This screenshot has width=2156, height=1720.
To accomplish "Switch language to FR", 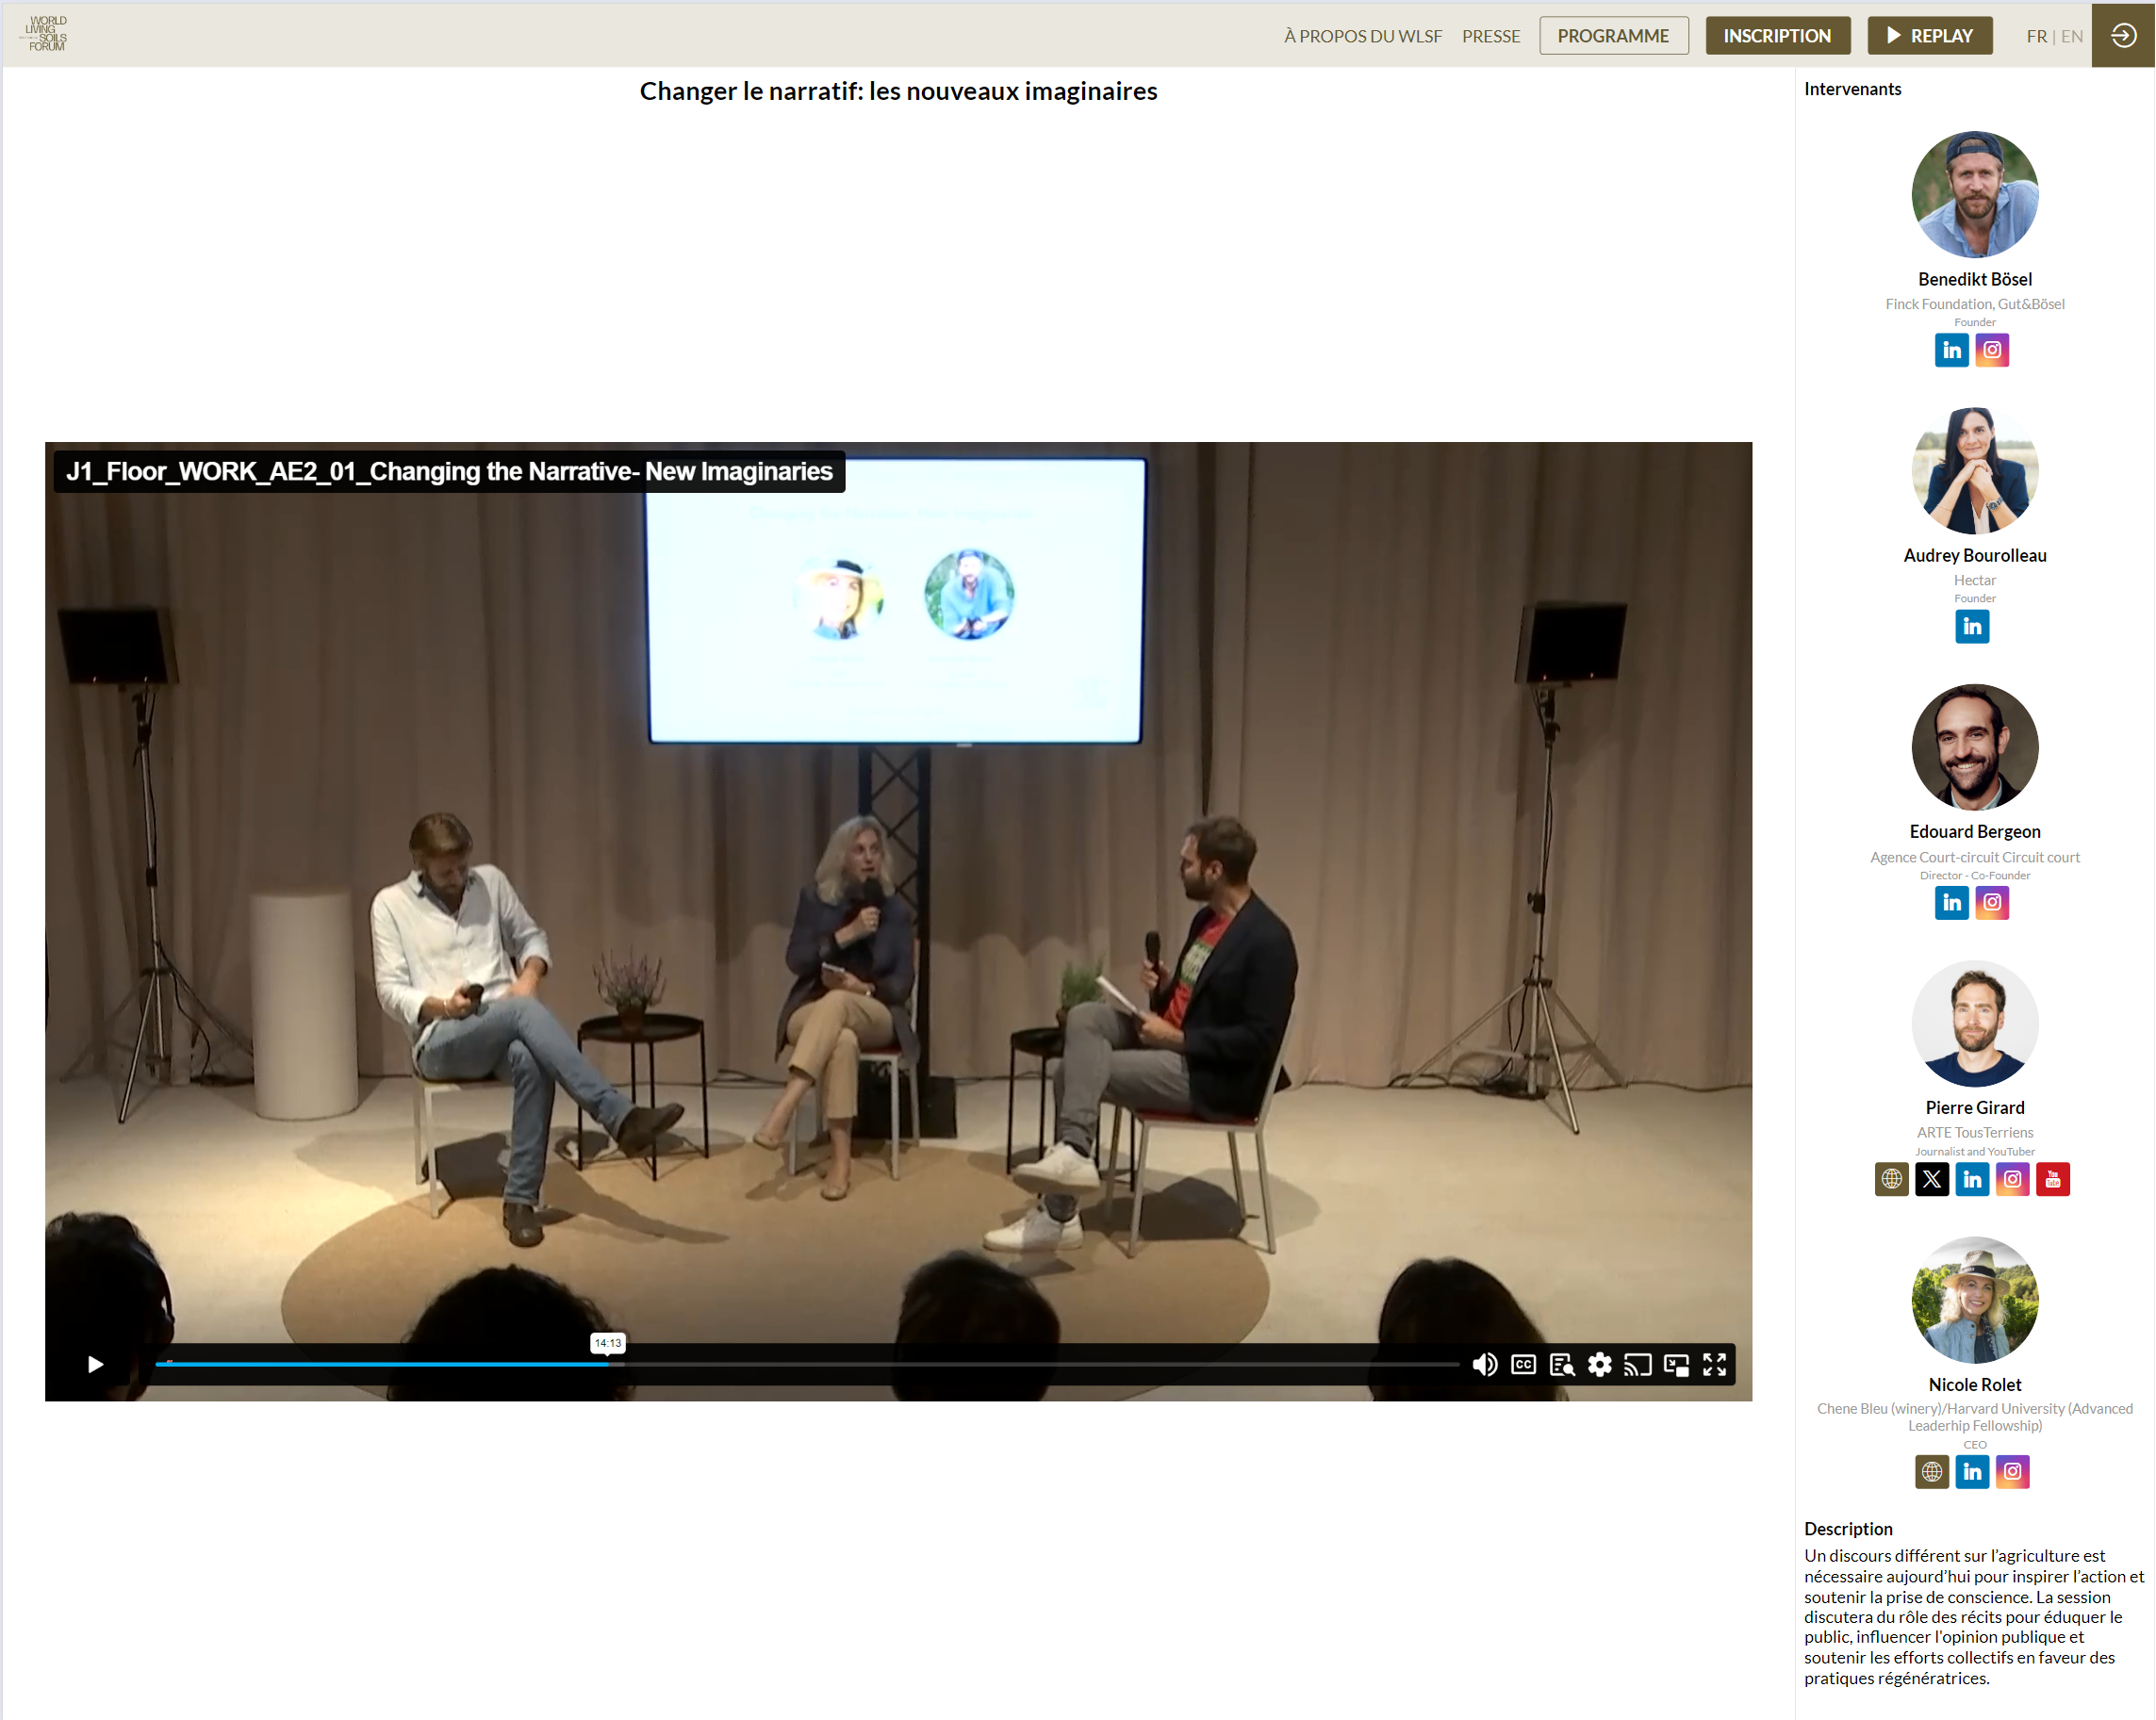I will [x=2037, y=36].
